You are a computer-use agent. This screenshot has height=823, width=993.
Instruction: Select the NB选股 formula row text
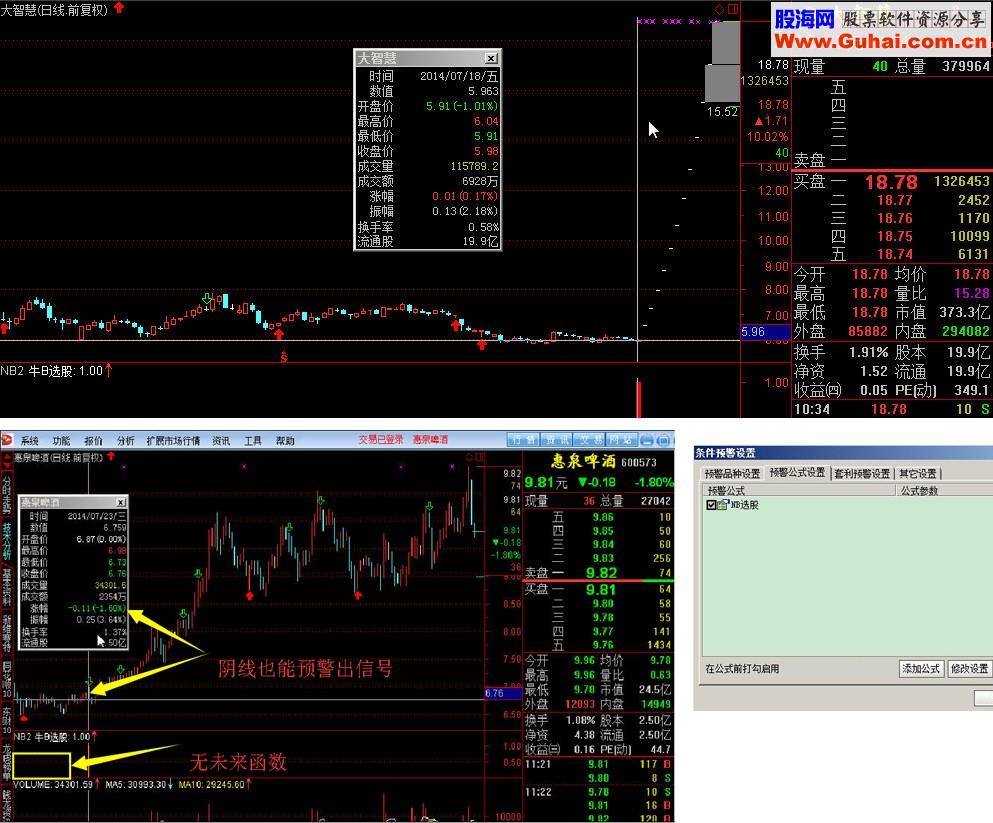[744, 505]
